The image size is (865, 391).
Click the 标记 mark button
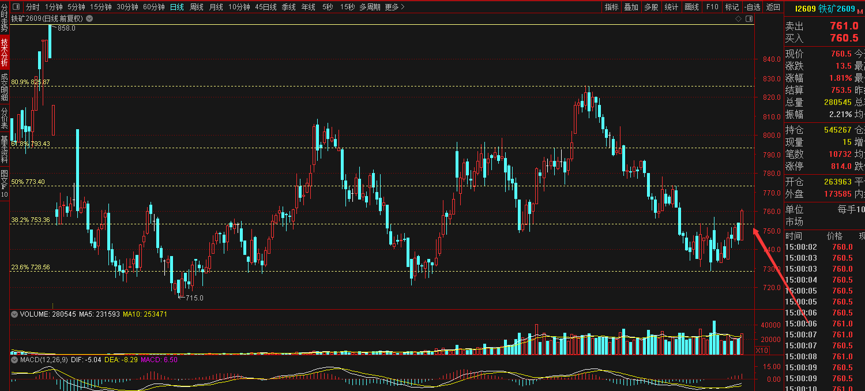coord(731,7)
